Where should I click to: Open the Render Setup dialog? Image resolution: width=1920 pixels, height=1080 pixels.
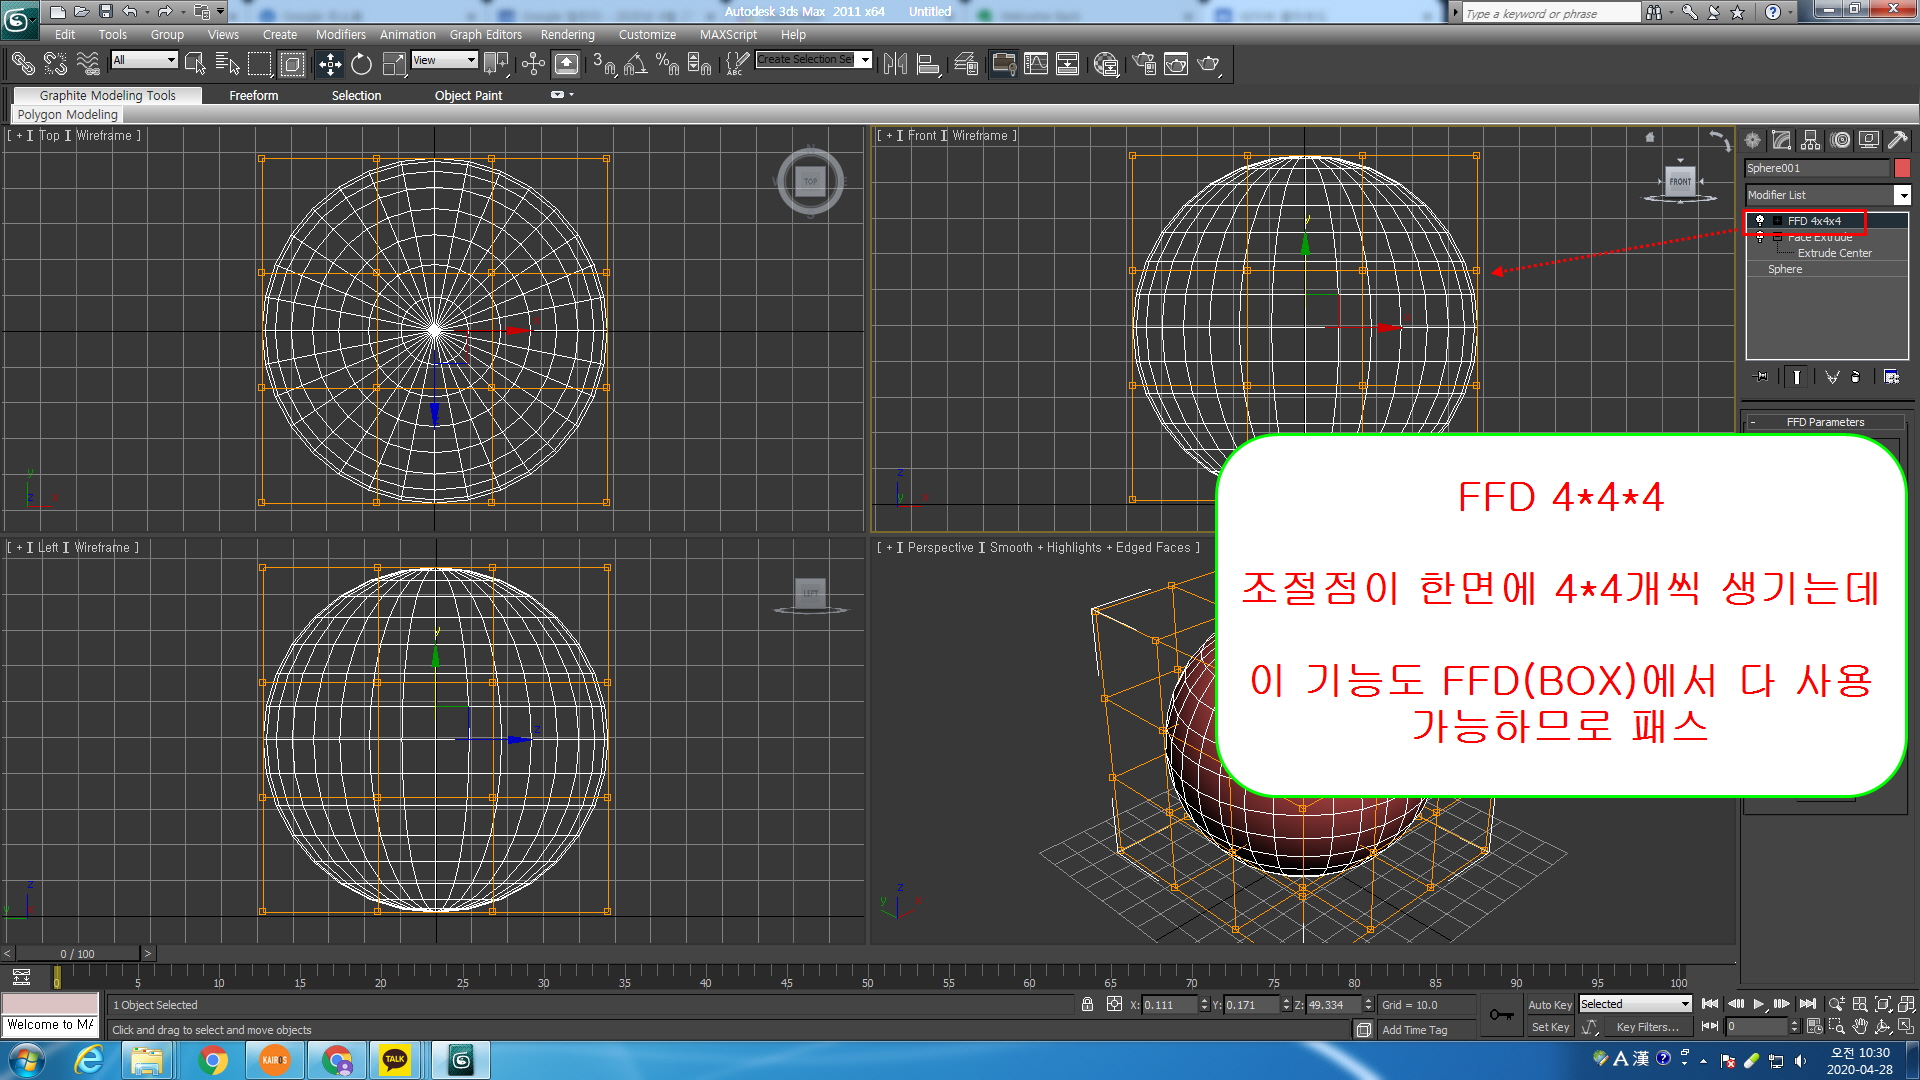pyautogui.click(x=1145, y=64)
